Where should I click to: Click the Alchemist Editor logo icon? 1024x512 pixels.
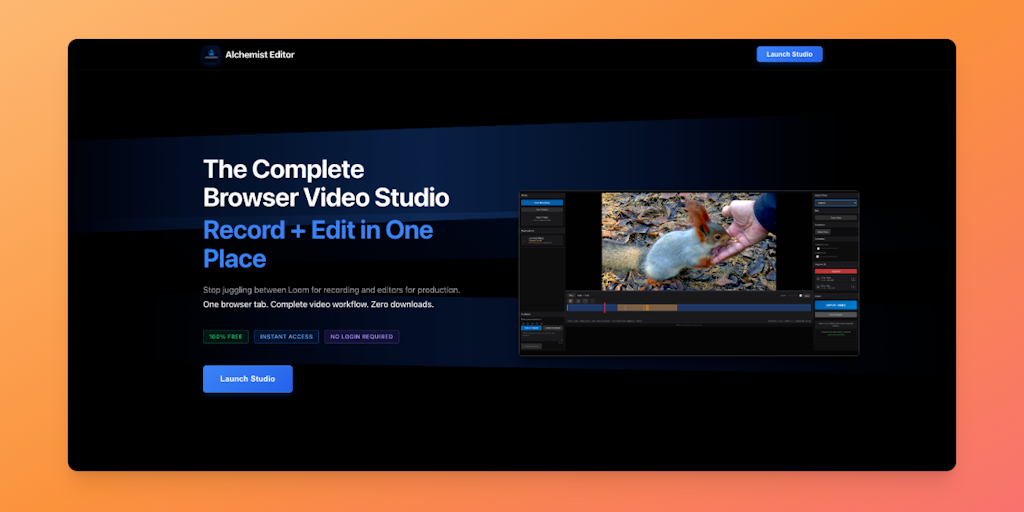(211, 55)
